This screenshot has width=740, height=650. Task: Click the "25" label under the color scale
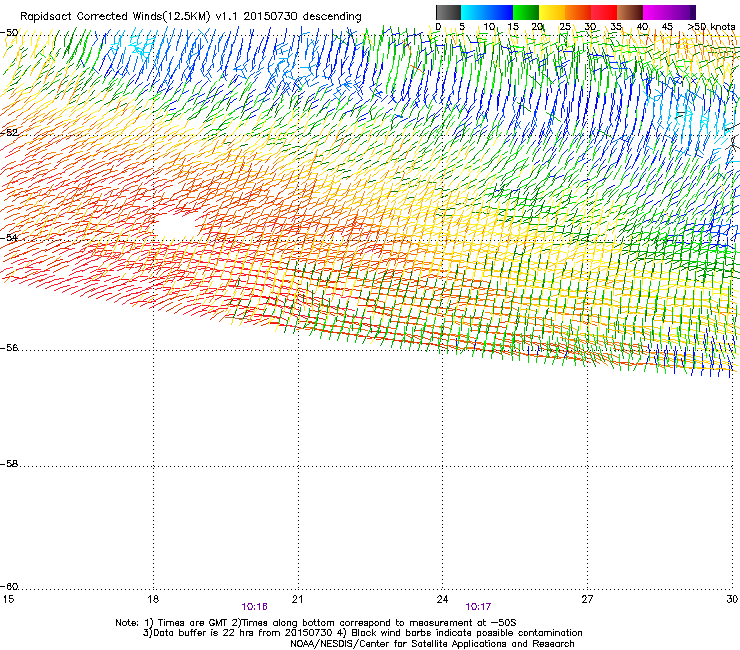pyautogui.click(x=565, y=27)
